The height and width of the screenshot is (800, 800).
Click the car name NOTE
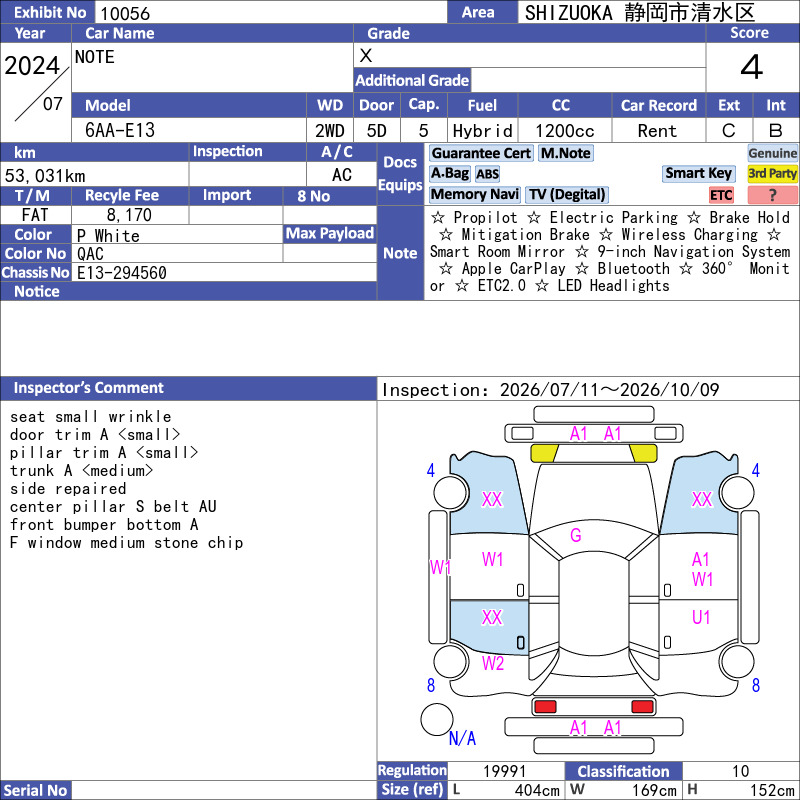tap(95, 57)
